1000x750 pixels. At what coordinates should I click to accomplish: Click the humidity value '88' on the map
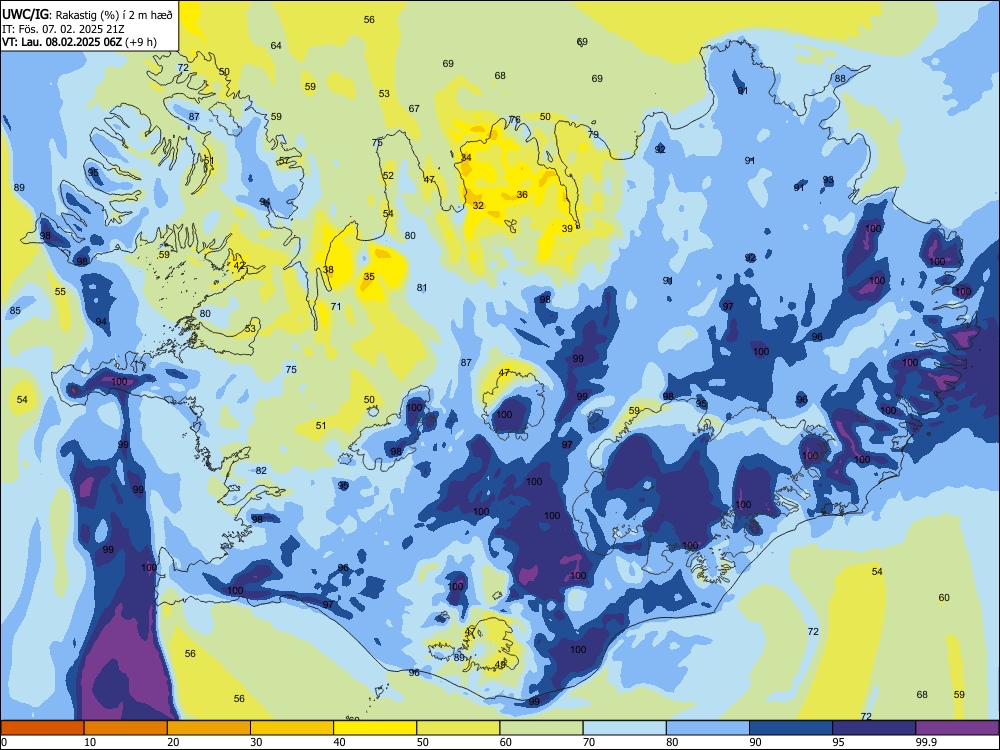click(x=841, y=78)
